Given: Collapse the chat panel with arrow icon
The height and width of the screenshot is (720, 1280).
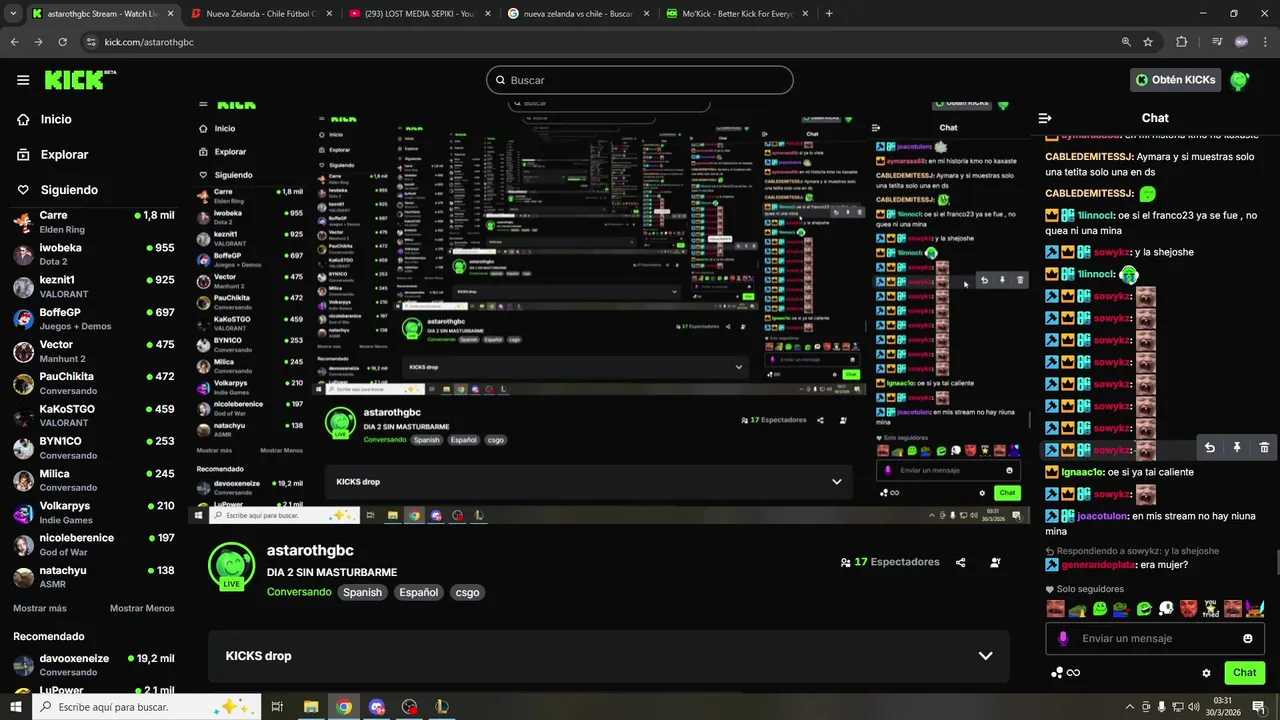Looking at the screenshot, I should (x=1045, y=118).
